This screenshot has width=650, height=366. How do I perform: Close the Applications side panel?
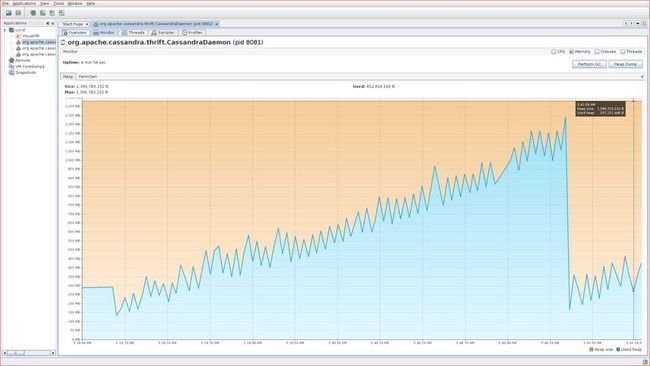click(x=53, y=24)
